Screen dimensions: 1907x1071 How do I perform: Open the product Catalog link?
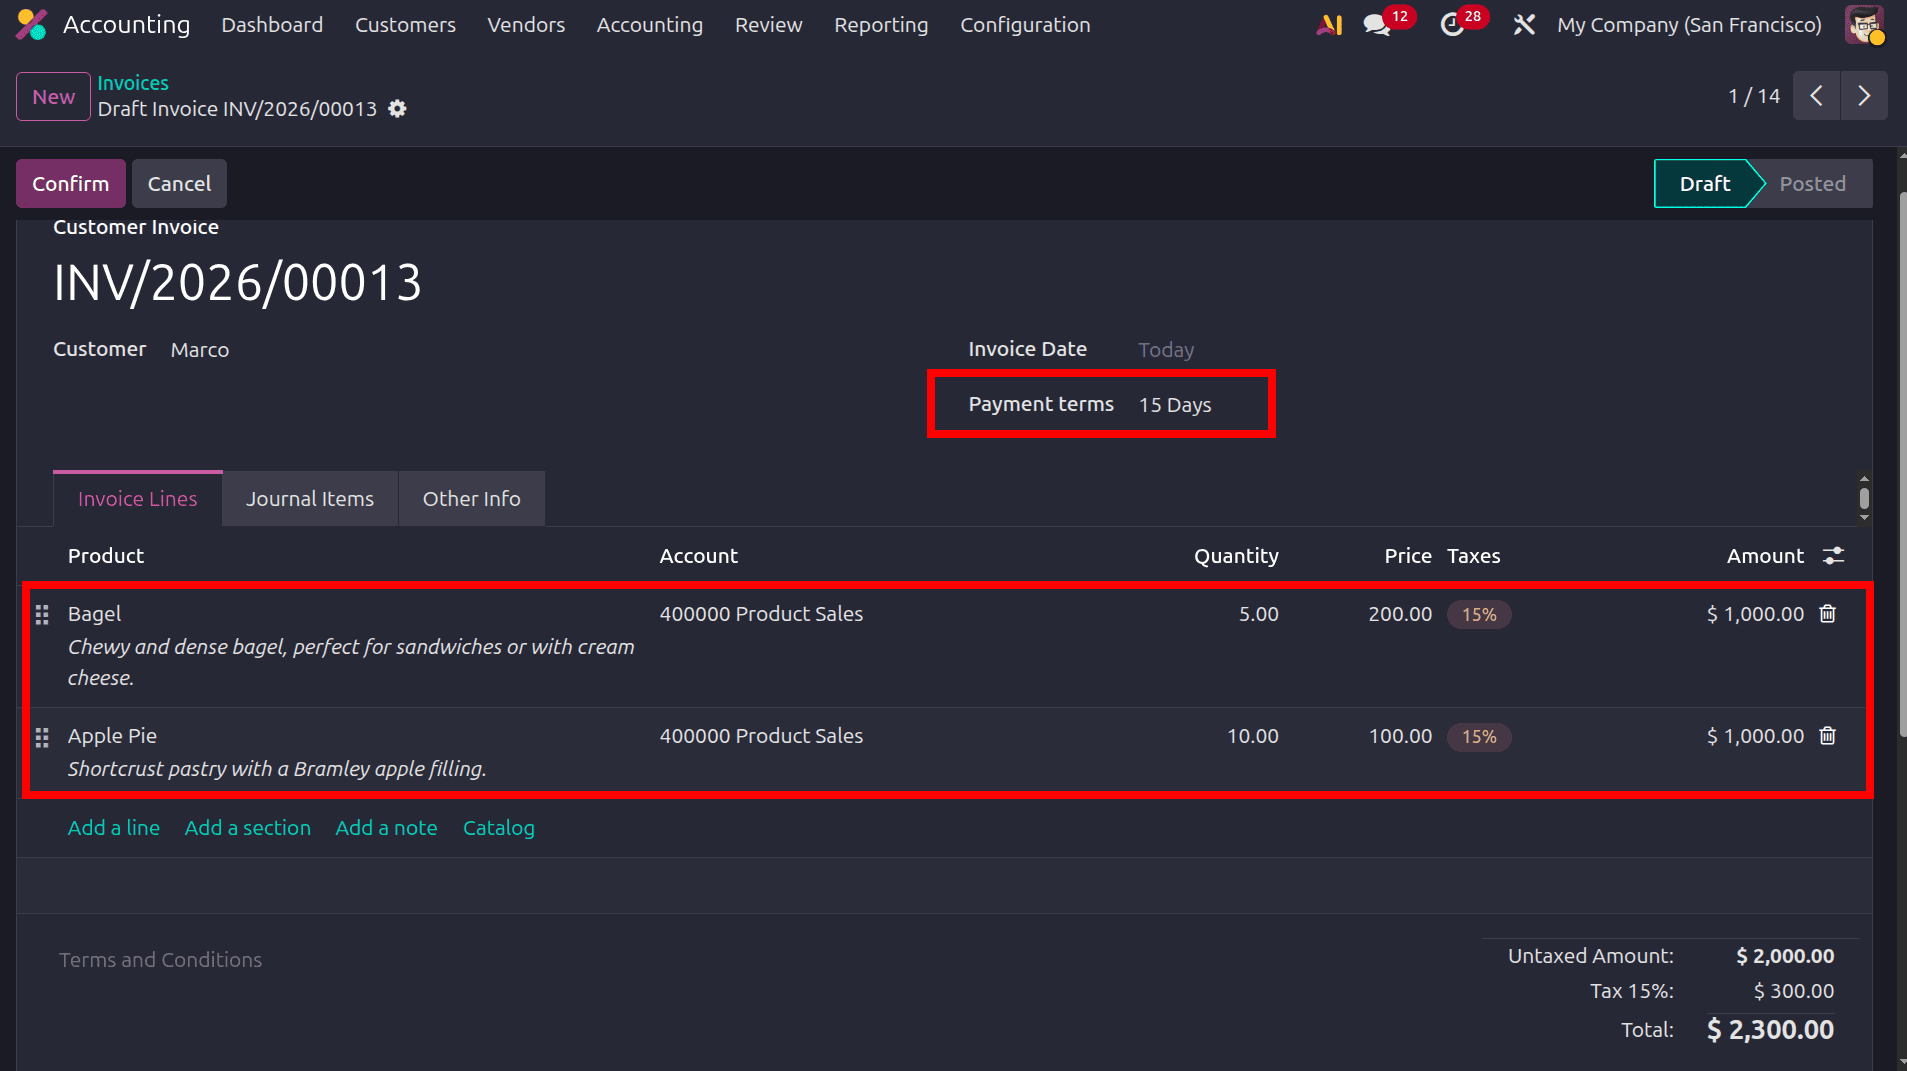pos(499,828)
